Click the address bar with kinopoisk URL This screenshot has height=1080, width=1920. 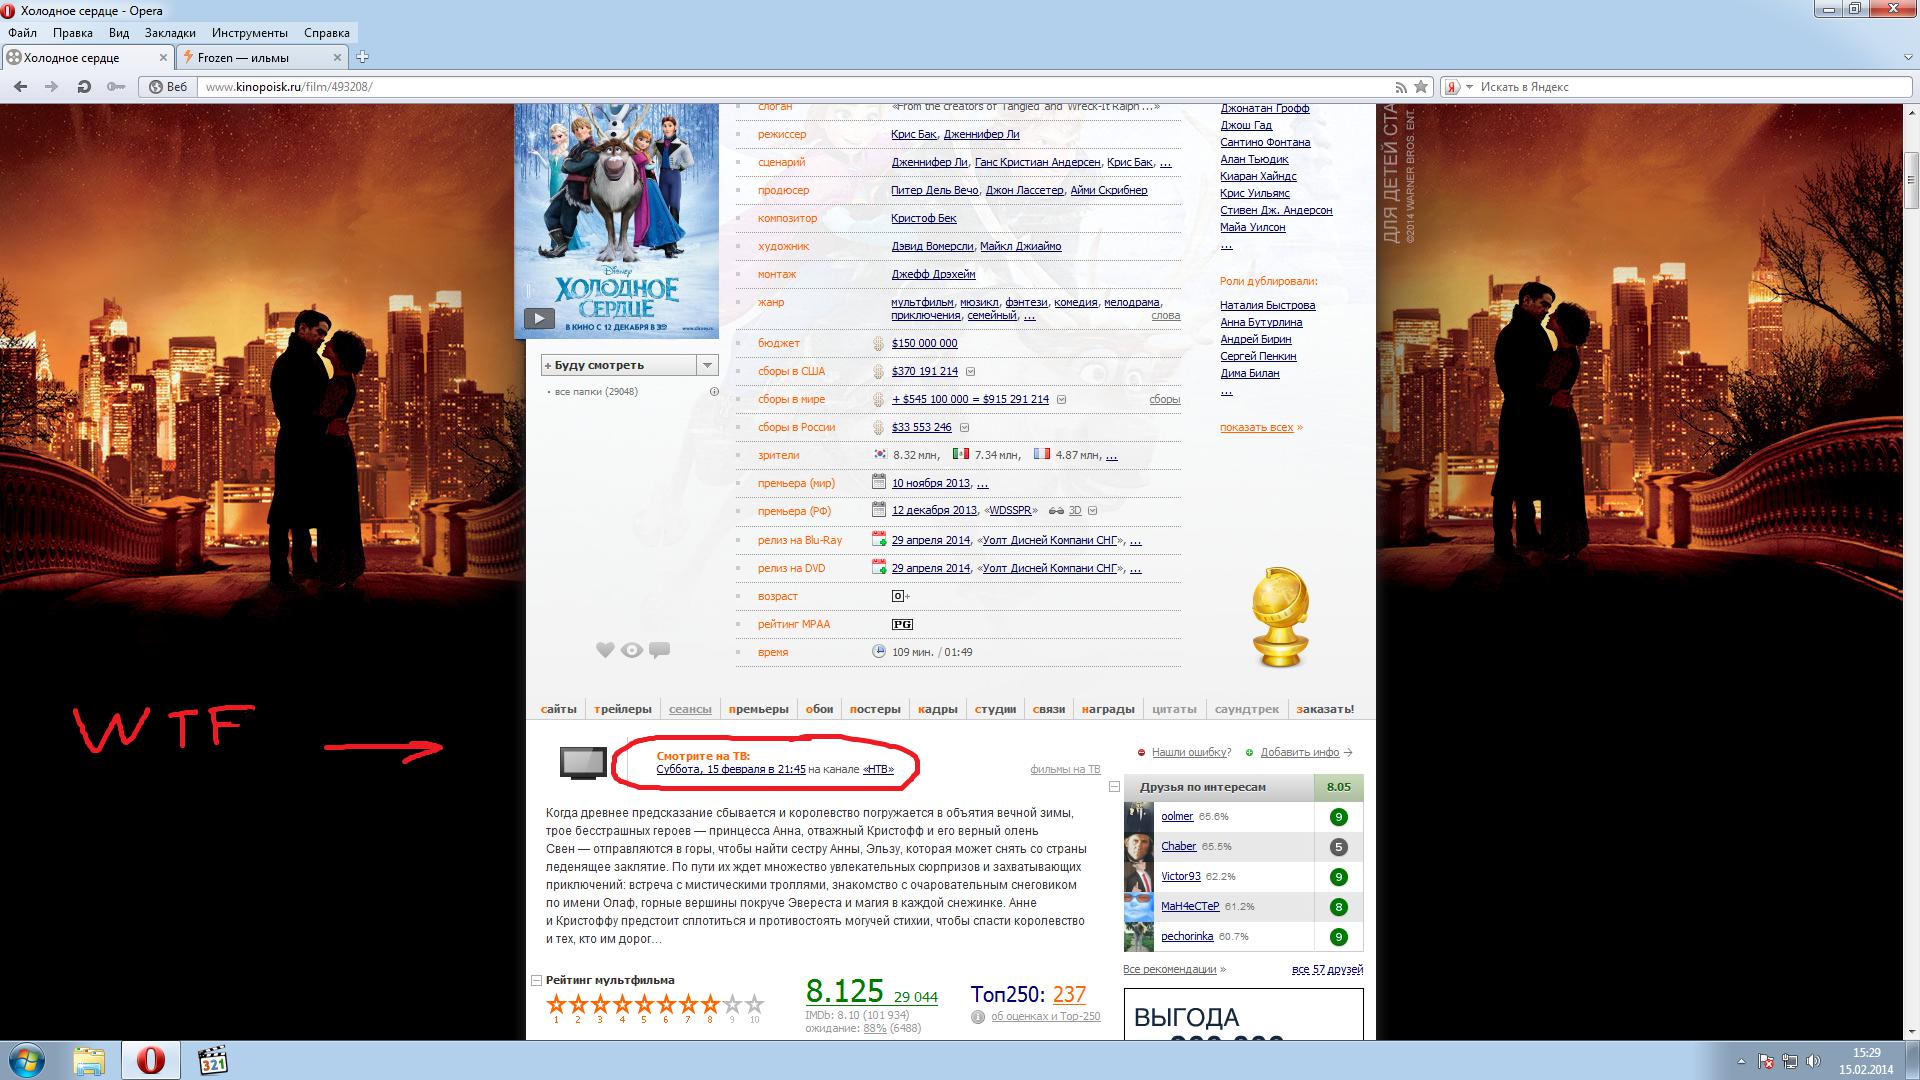click(795, 87)
